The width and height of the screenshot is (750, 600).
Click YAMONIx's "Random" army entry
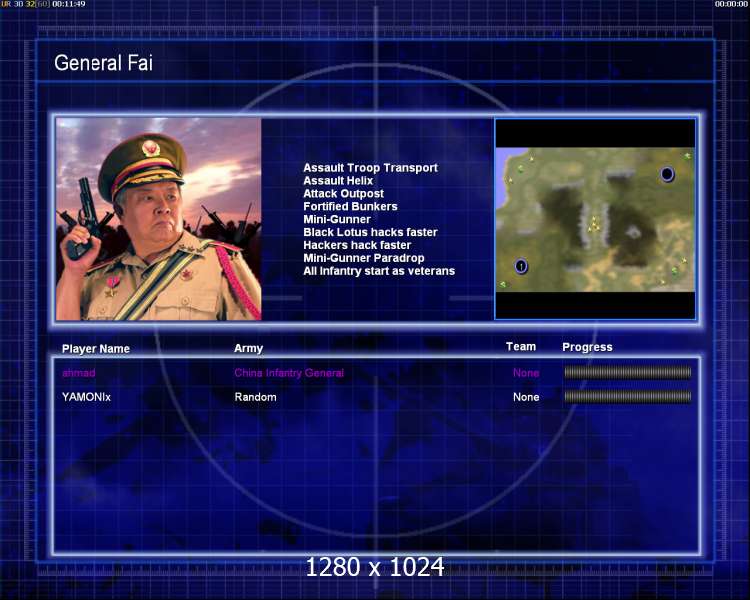coord(255,397)
